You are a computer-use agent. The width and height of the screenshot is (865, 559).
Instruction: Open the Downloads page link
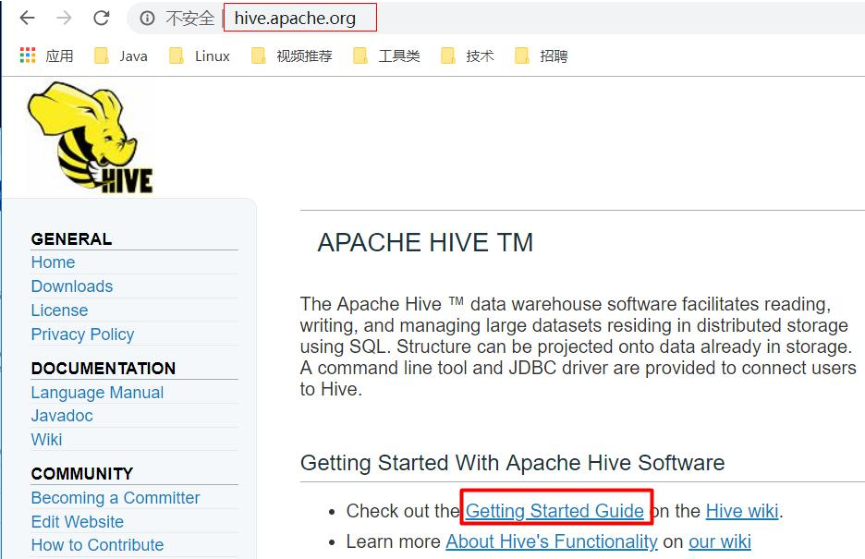[x=72, y=286]
